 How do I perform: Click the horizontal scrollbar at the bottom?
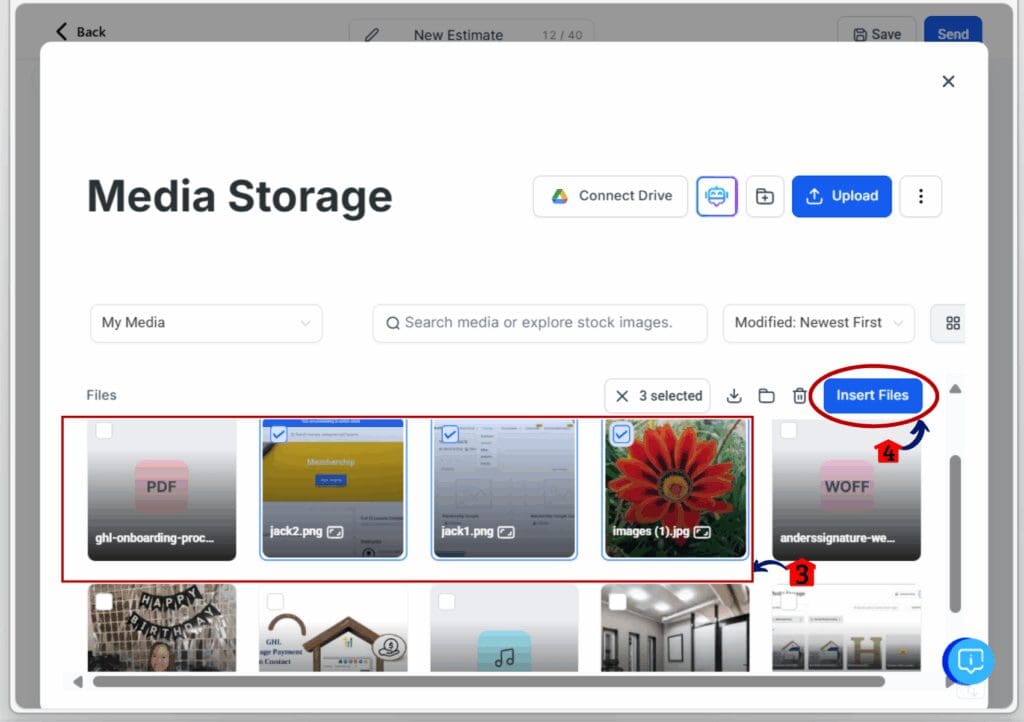(x=488, y=682)
